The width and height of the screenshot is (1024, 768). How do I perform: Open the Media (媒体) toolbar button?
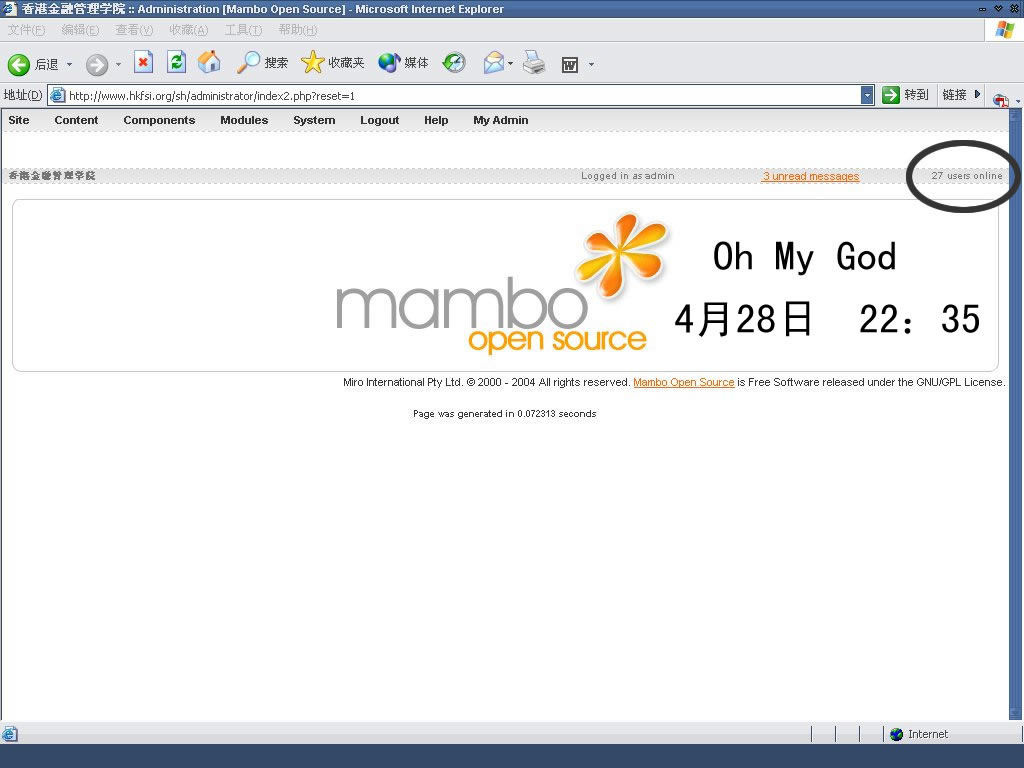tap(403, 63)
